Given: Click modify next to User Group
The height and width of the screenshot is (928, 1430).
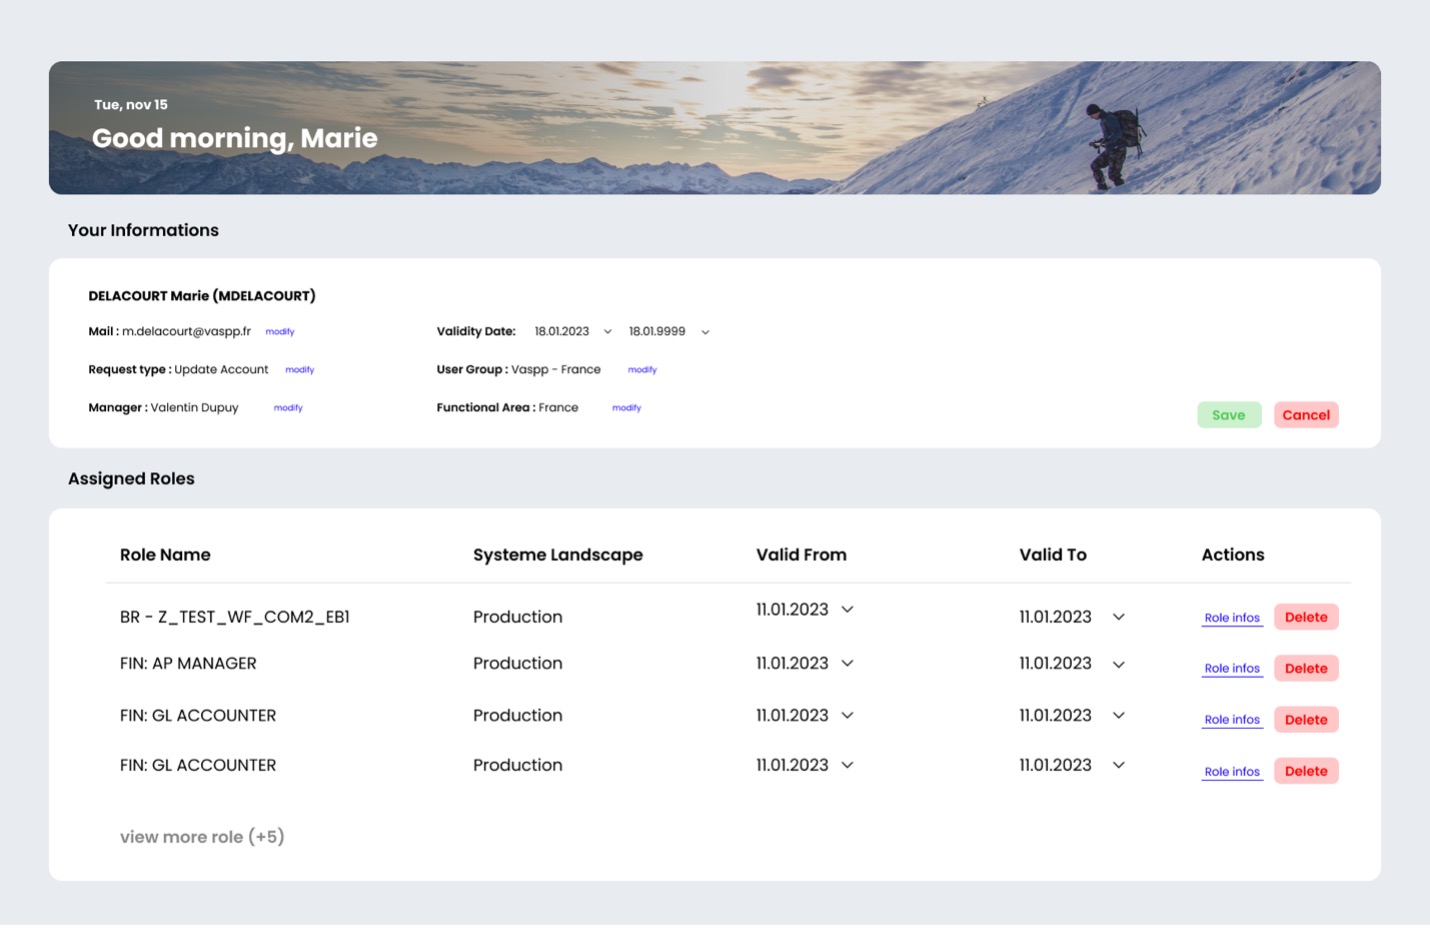Looking at the screenshot, I should tap(642, 369).
